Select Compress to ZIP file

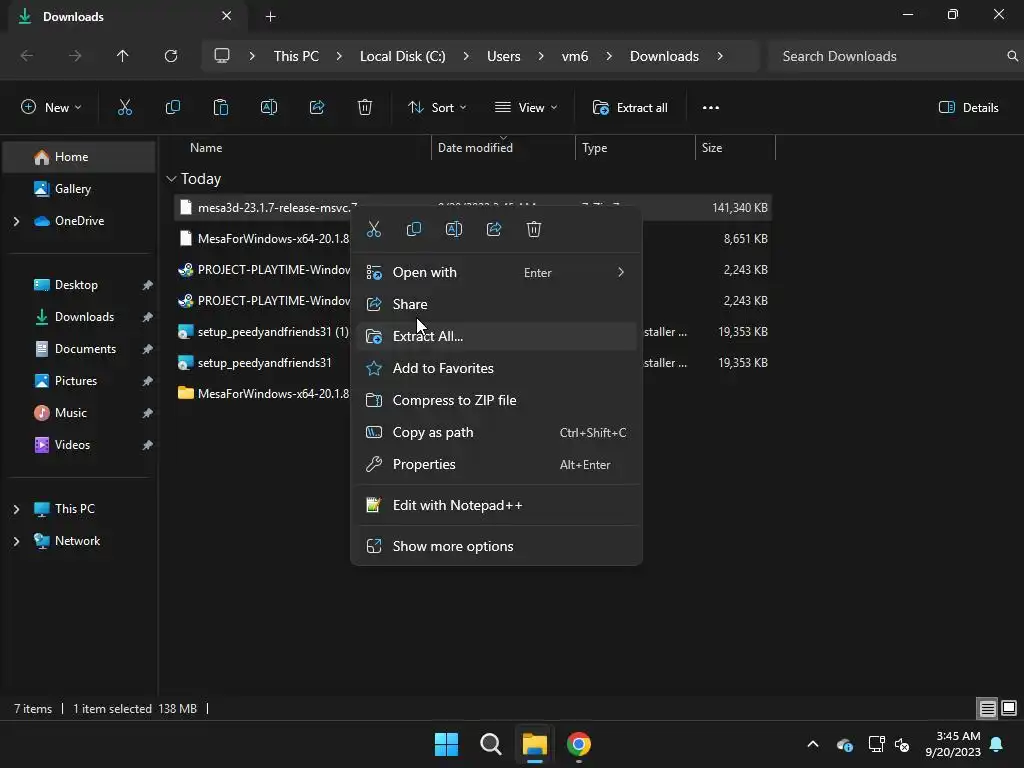[496, 400]
